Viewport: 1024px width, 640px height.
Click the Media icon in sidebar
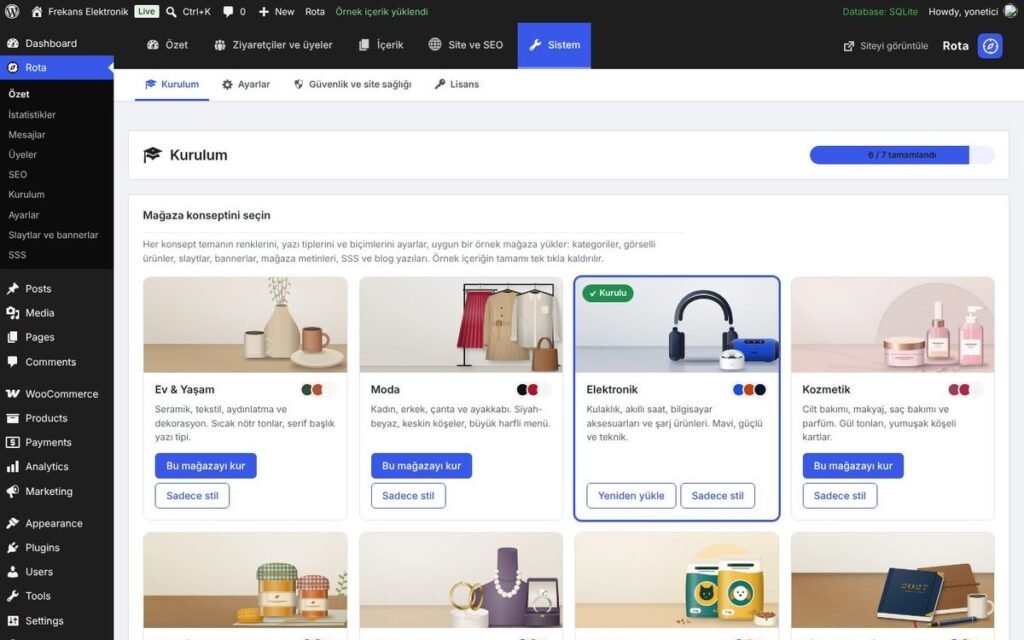12,313
